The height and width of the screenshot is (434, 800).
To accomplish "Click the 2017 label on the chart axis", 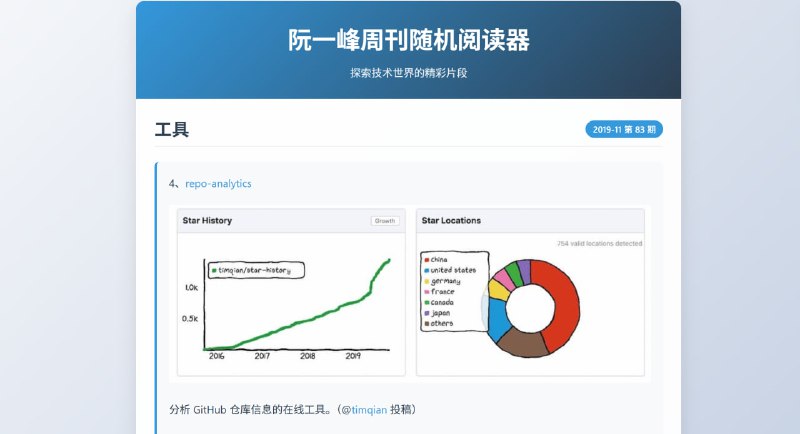I will (262, 355).
